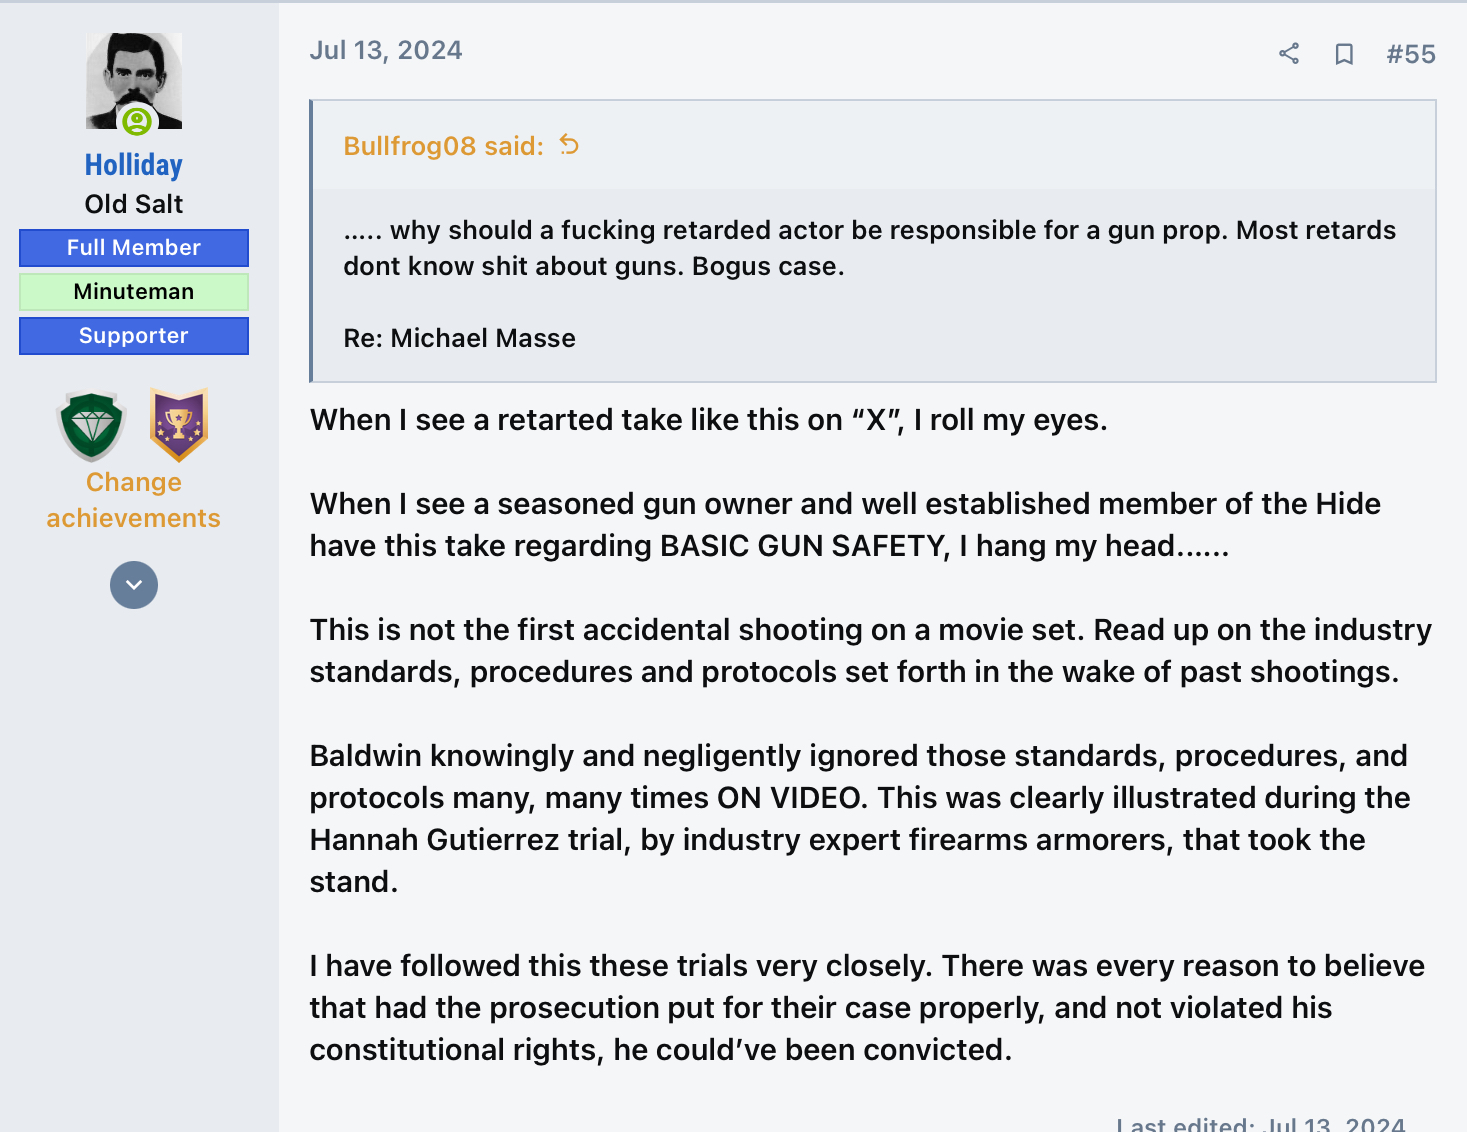Click the Minuteman banner
This screenshot has width=1467, height=1132.
coord(133,292)
